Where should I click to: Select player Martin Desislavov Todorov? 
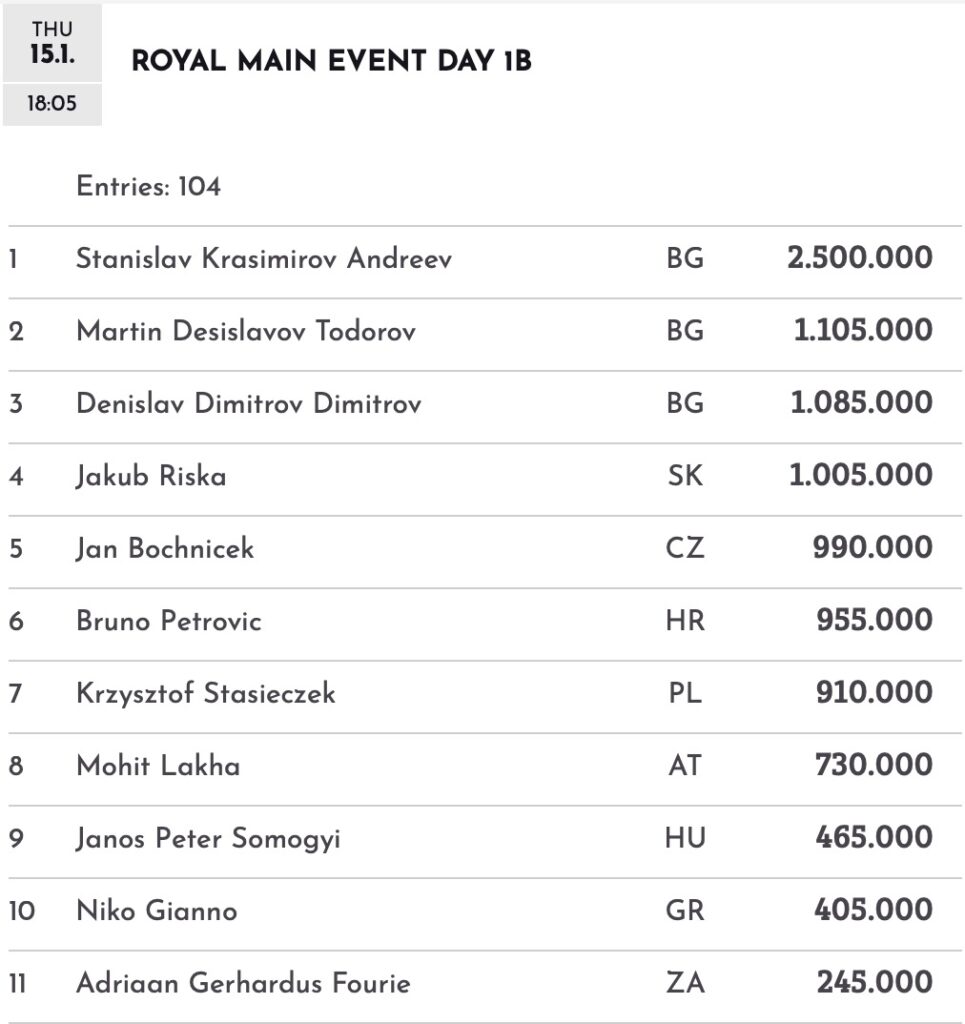(x=246, y=331)
